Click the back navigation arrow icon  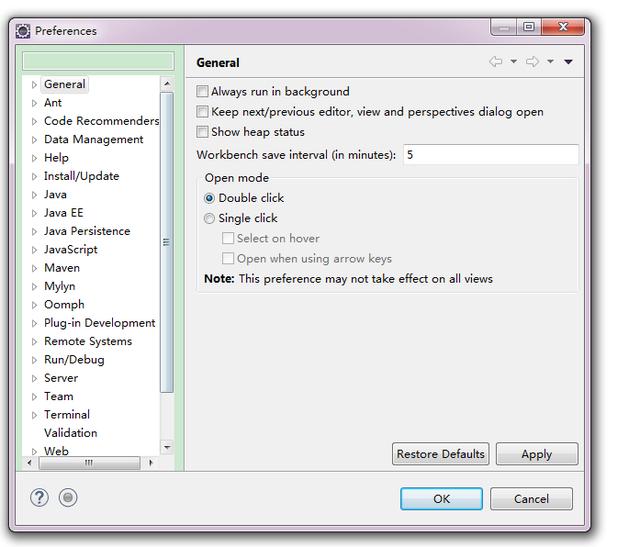pyautogui.click(x=496, y=62)
